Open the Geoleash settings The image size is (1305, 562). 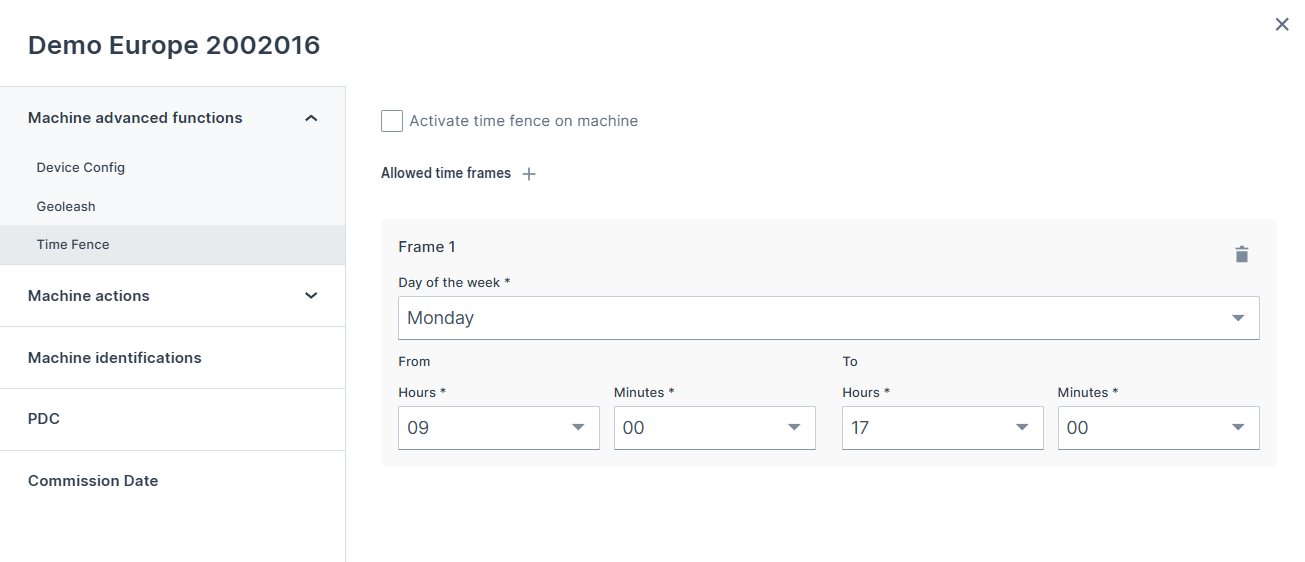click(x=66, y=207)
